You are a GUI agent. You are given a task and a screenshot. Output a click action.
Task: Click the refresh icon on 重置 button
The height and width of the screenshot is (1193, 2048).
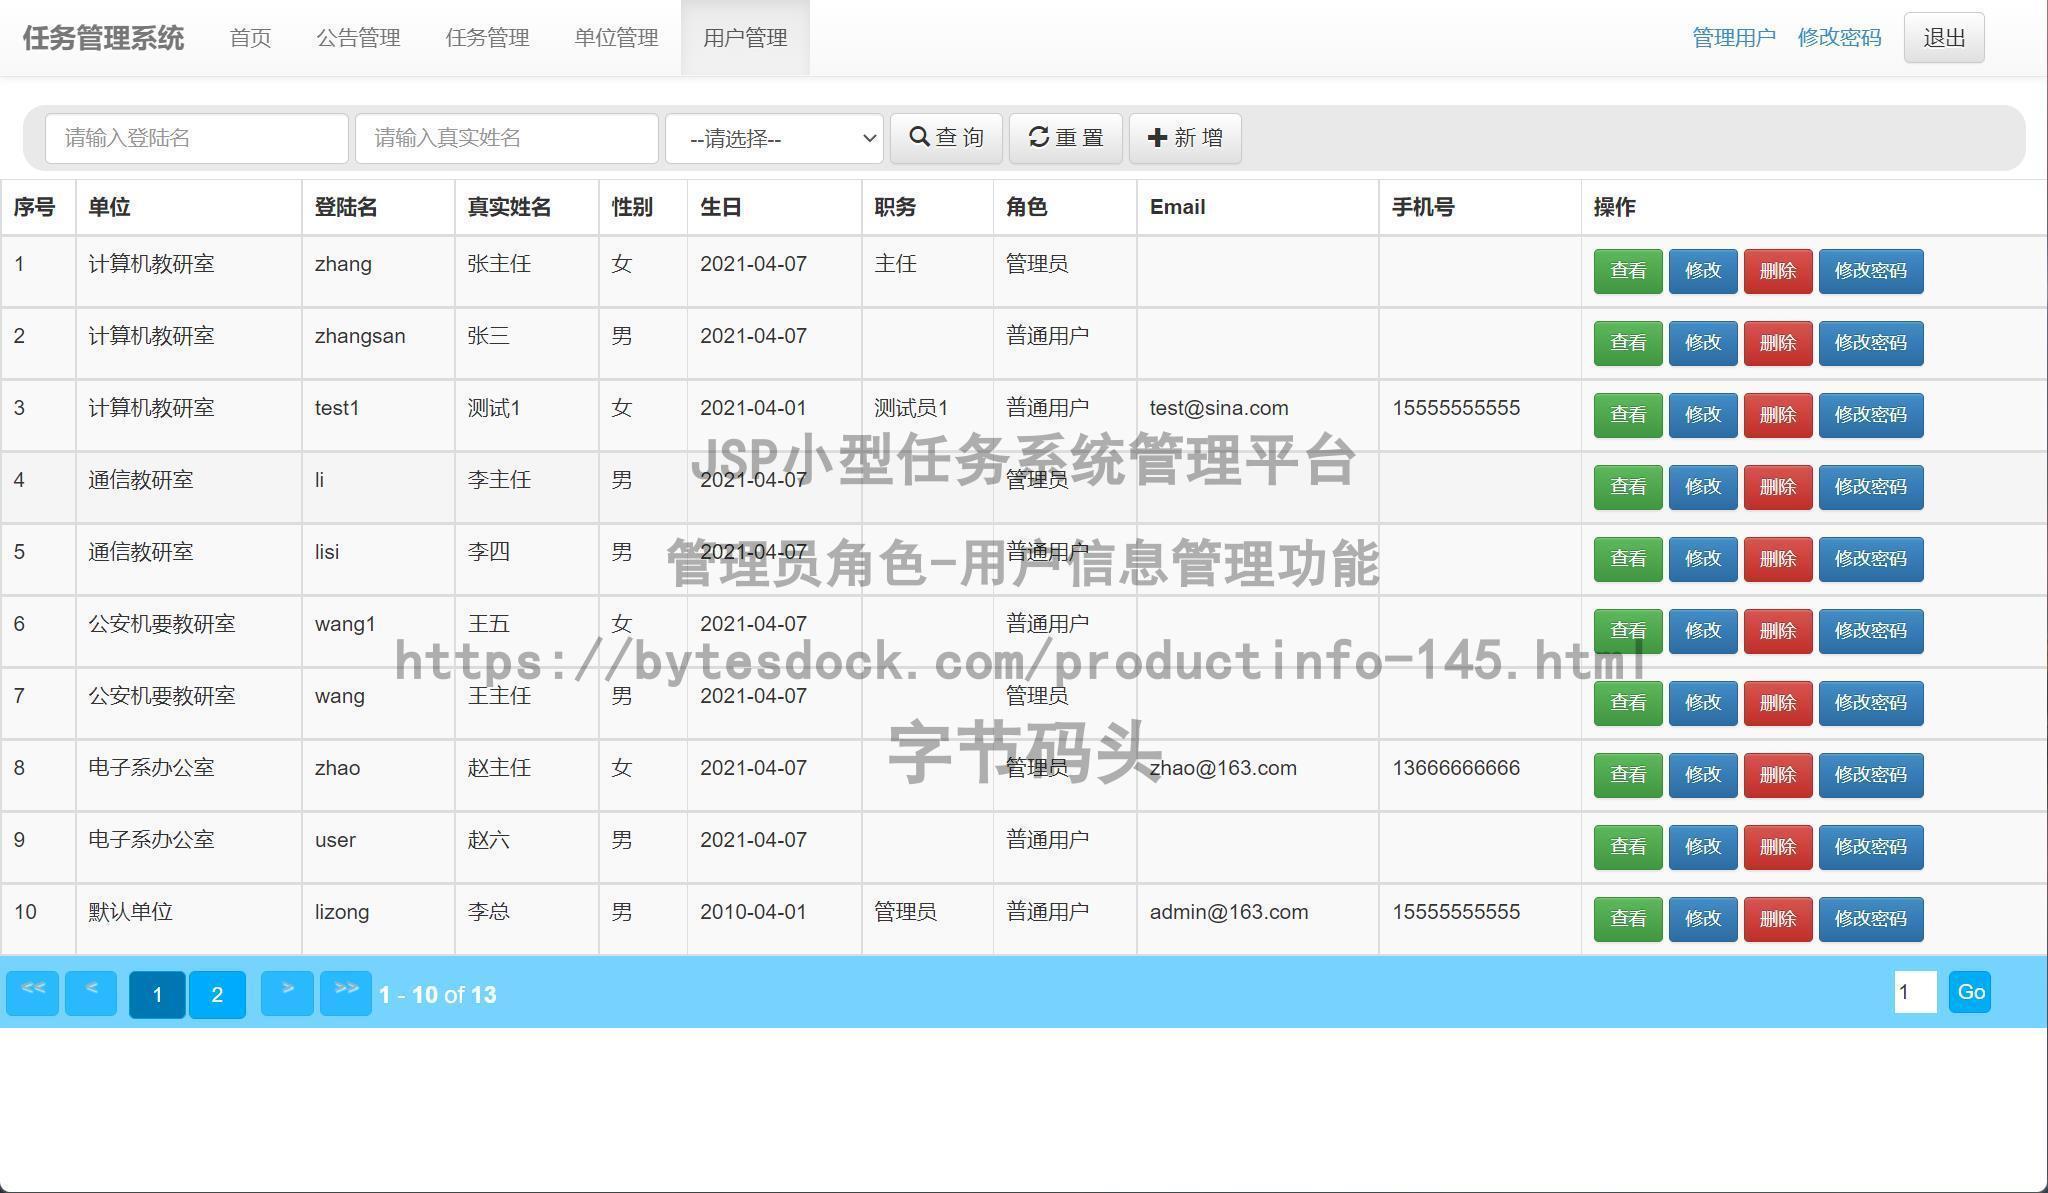tap(1039, 137)
